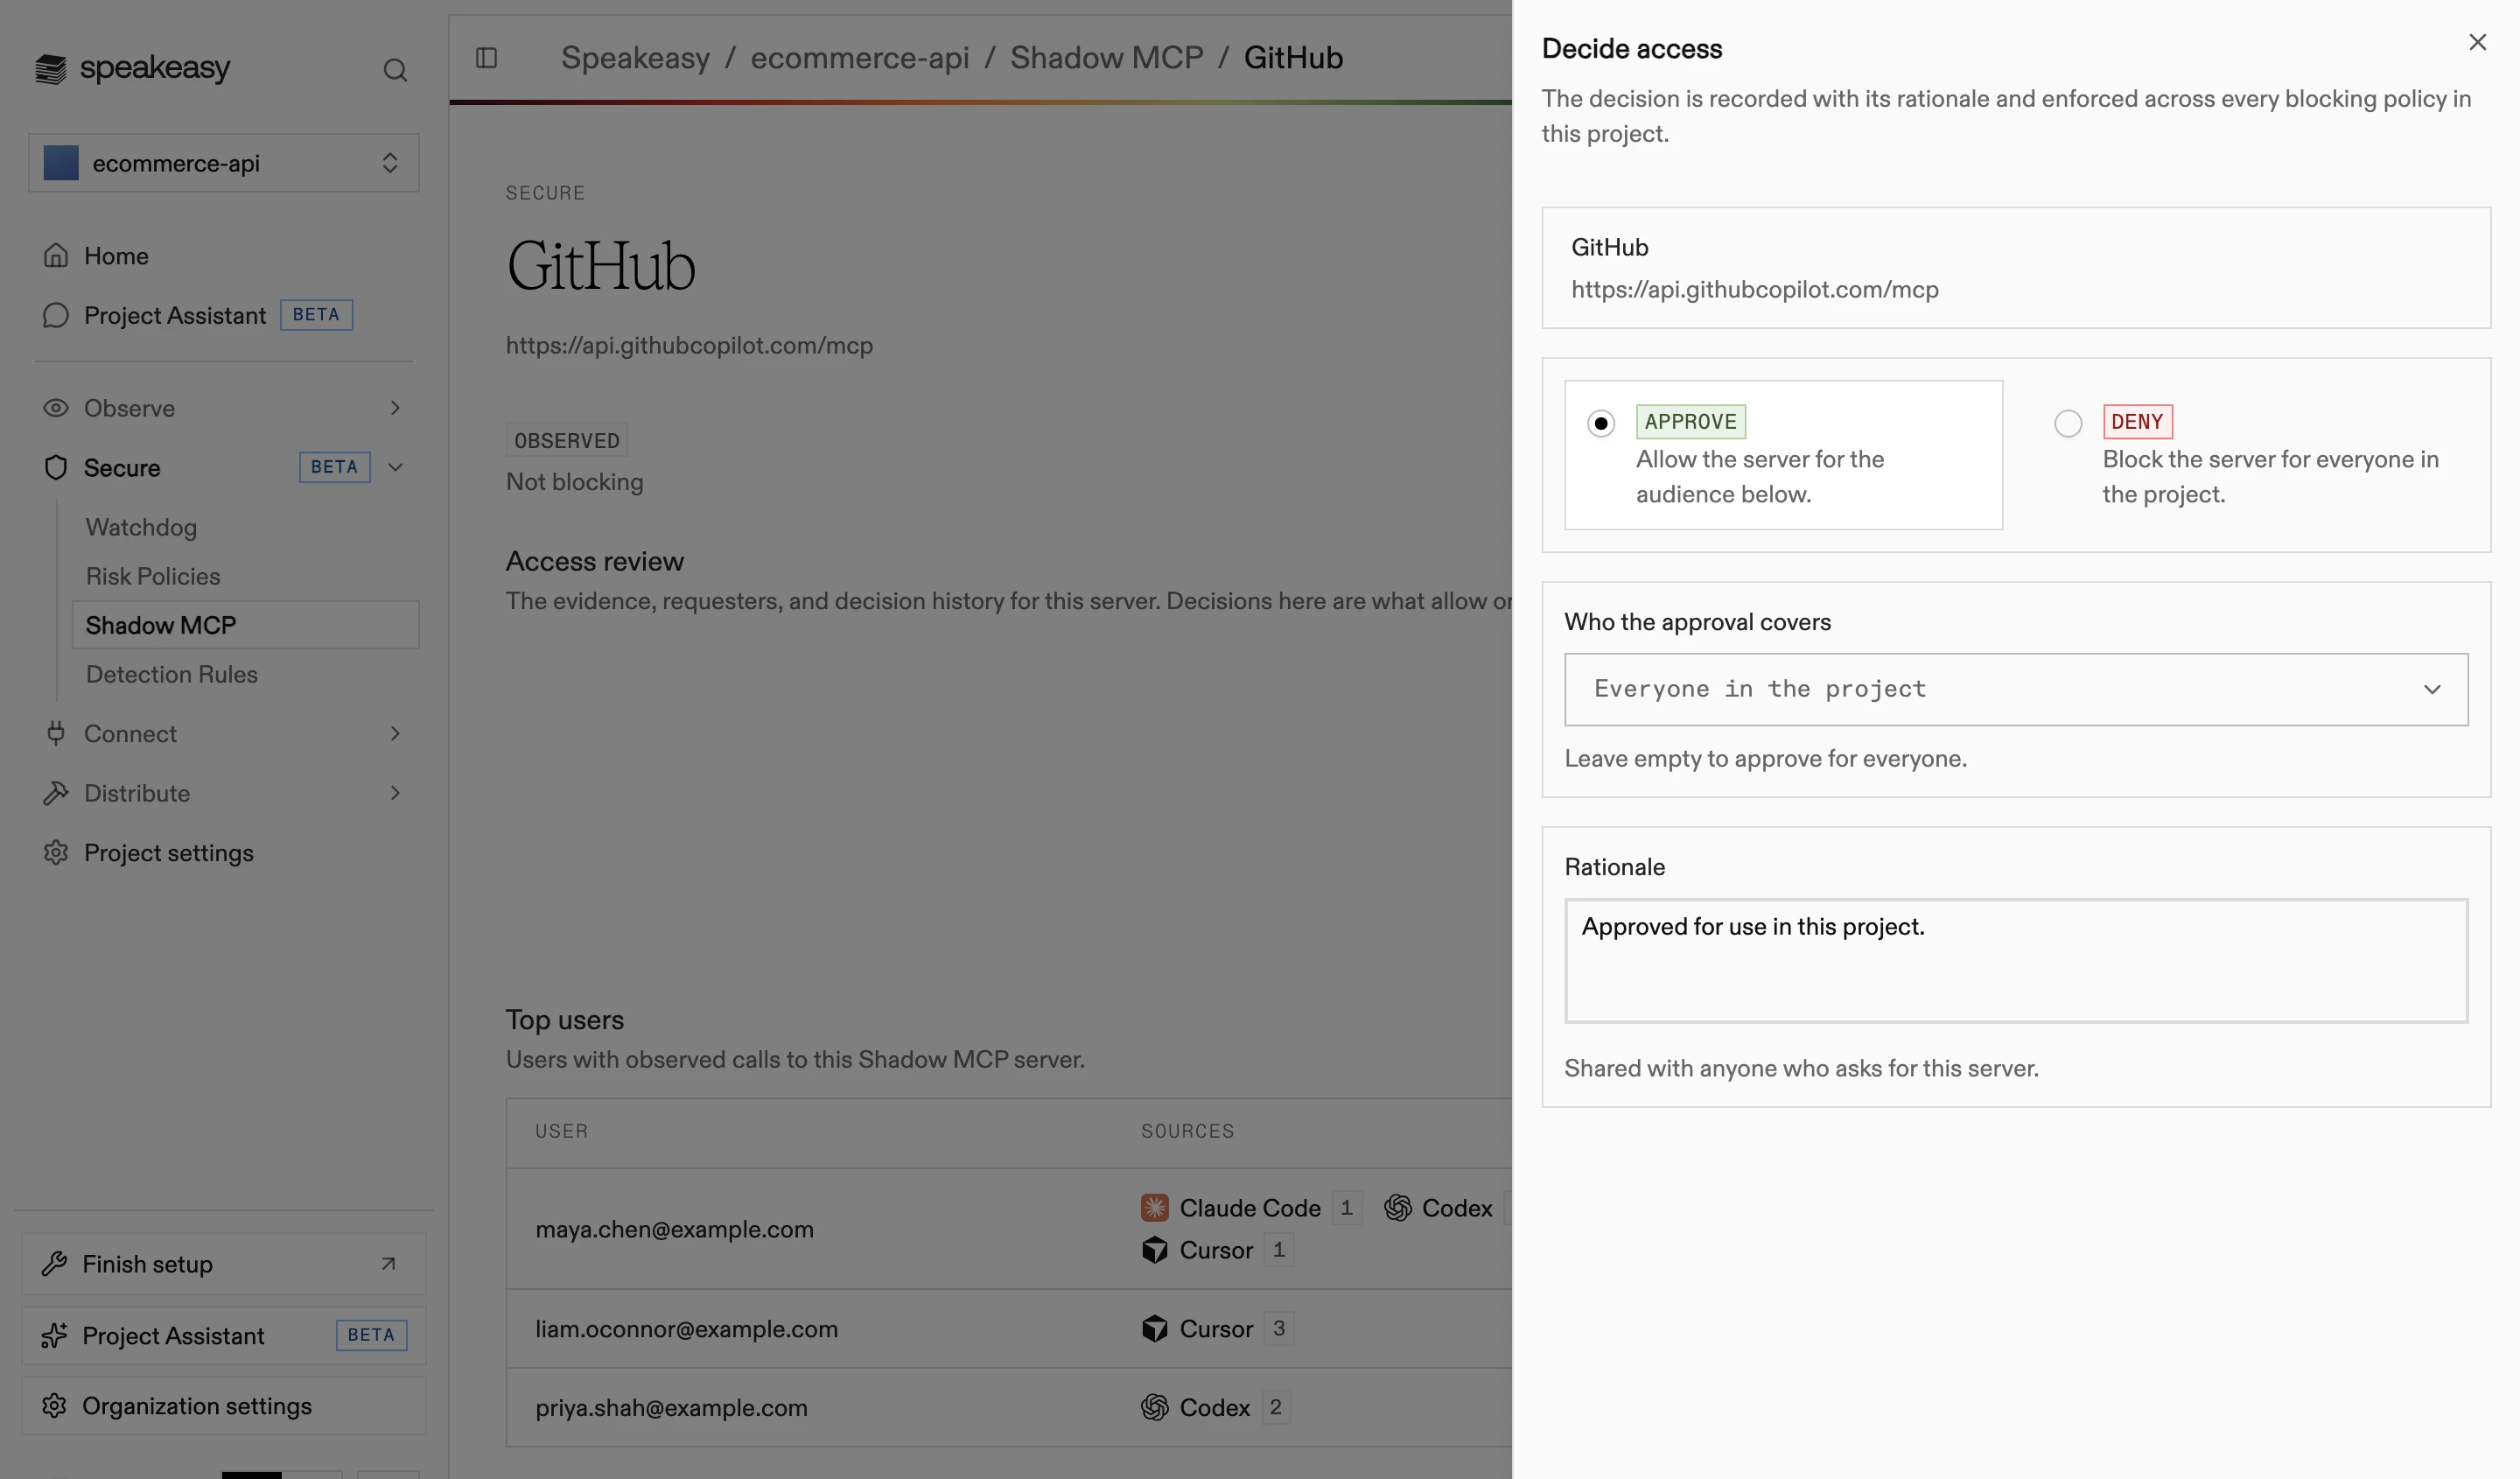Open Project settings in the sidebar
Screen dimensions: 2520x1479
[x=169, y=853]
